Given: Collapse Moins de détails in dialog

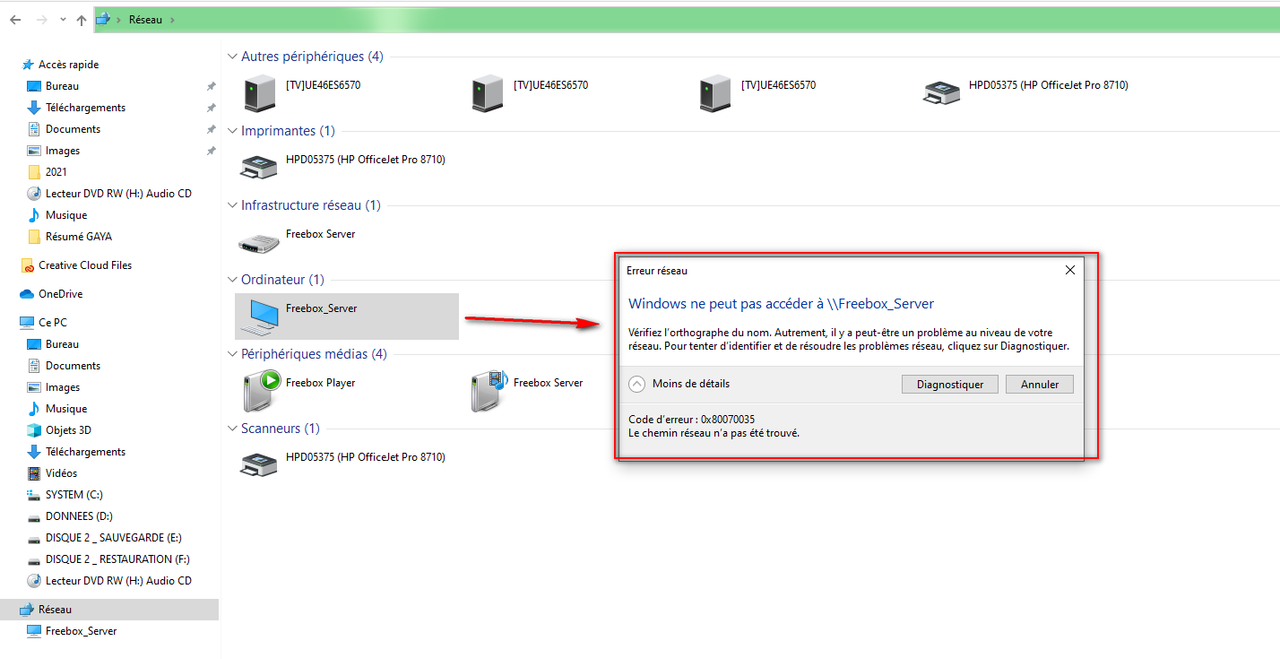Looking at the screenshot, I should pos(637,384).
